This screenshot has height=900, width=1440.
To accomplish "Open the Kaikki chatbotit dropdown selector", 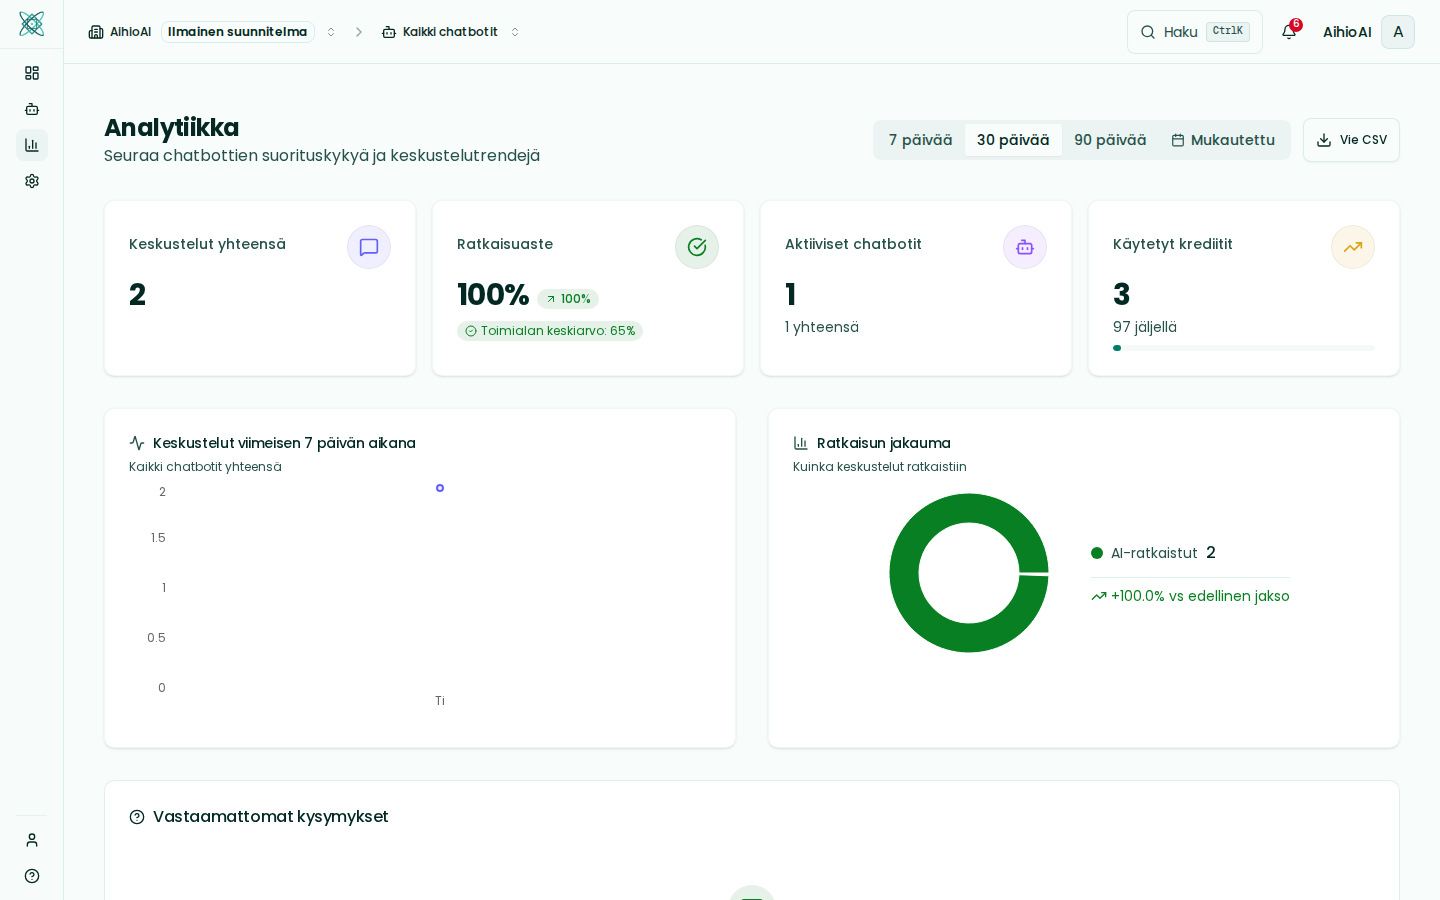I will click(x=515, y=31).
